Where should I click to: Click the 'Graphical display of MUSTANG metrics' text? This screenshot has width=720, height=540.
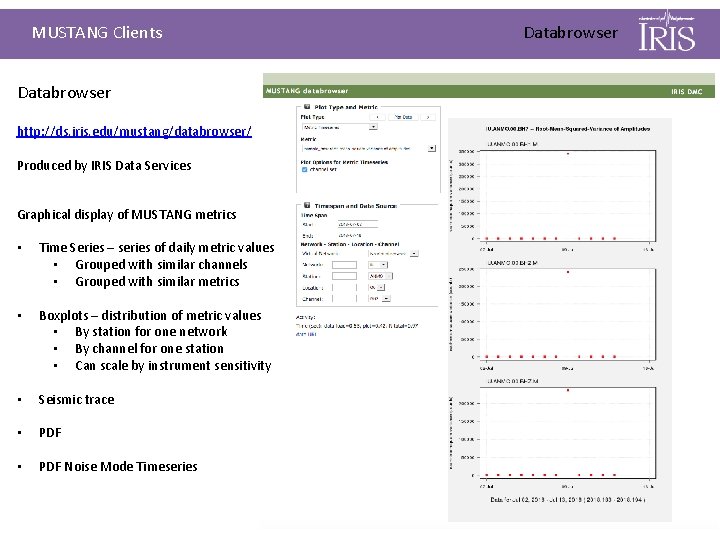click(127, 214)
